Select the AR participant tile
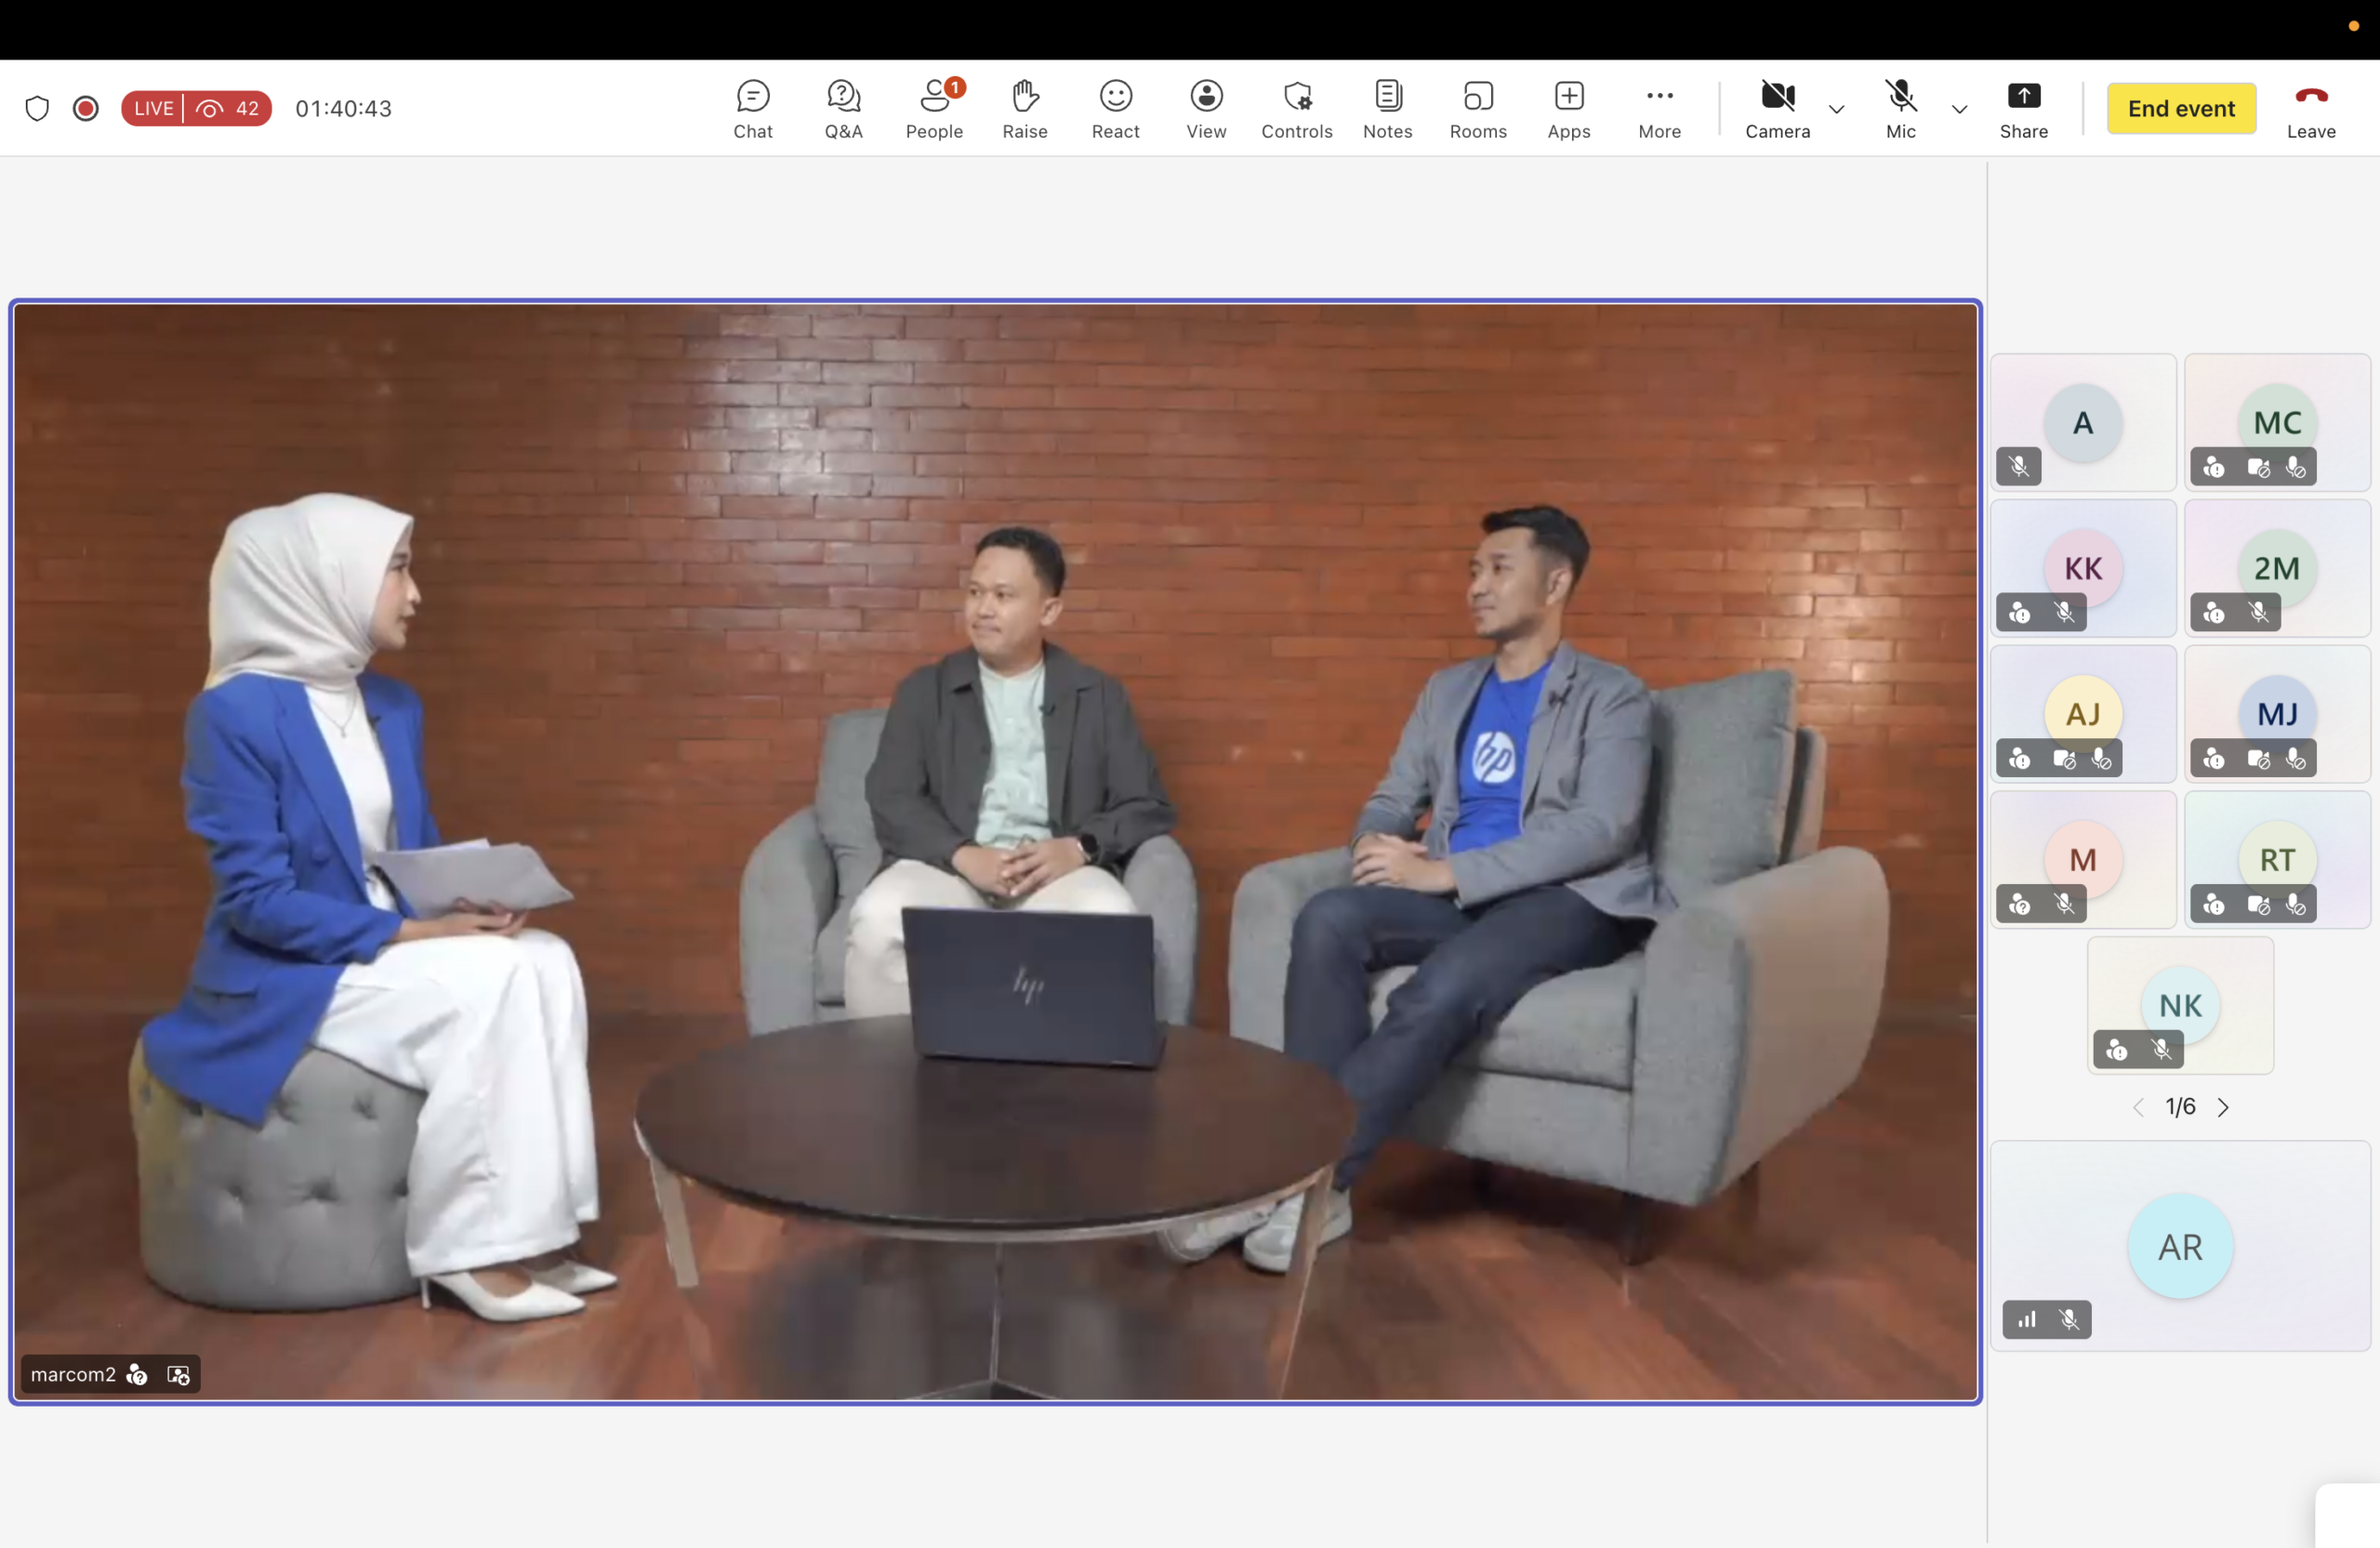 (2179, 1246)
